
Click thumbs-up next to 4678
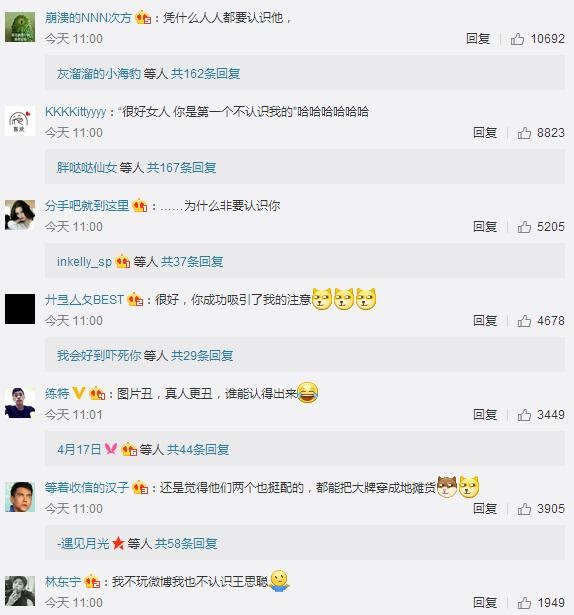pyautogui.click(x=524, y=321)
